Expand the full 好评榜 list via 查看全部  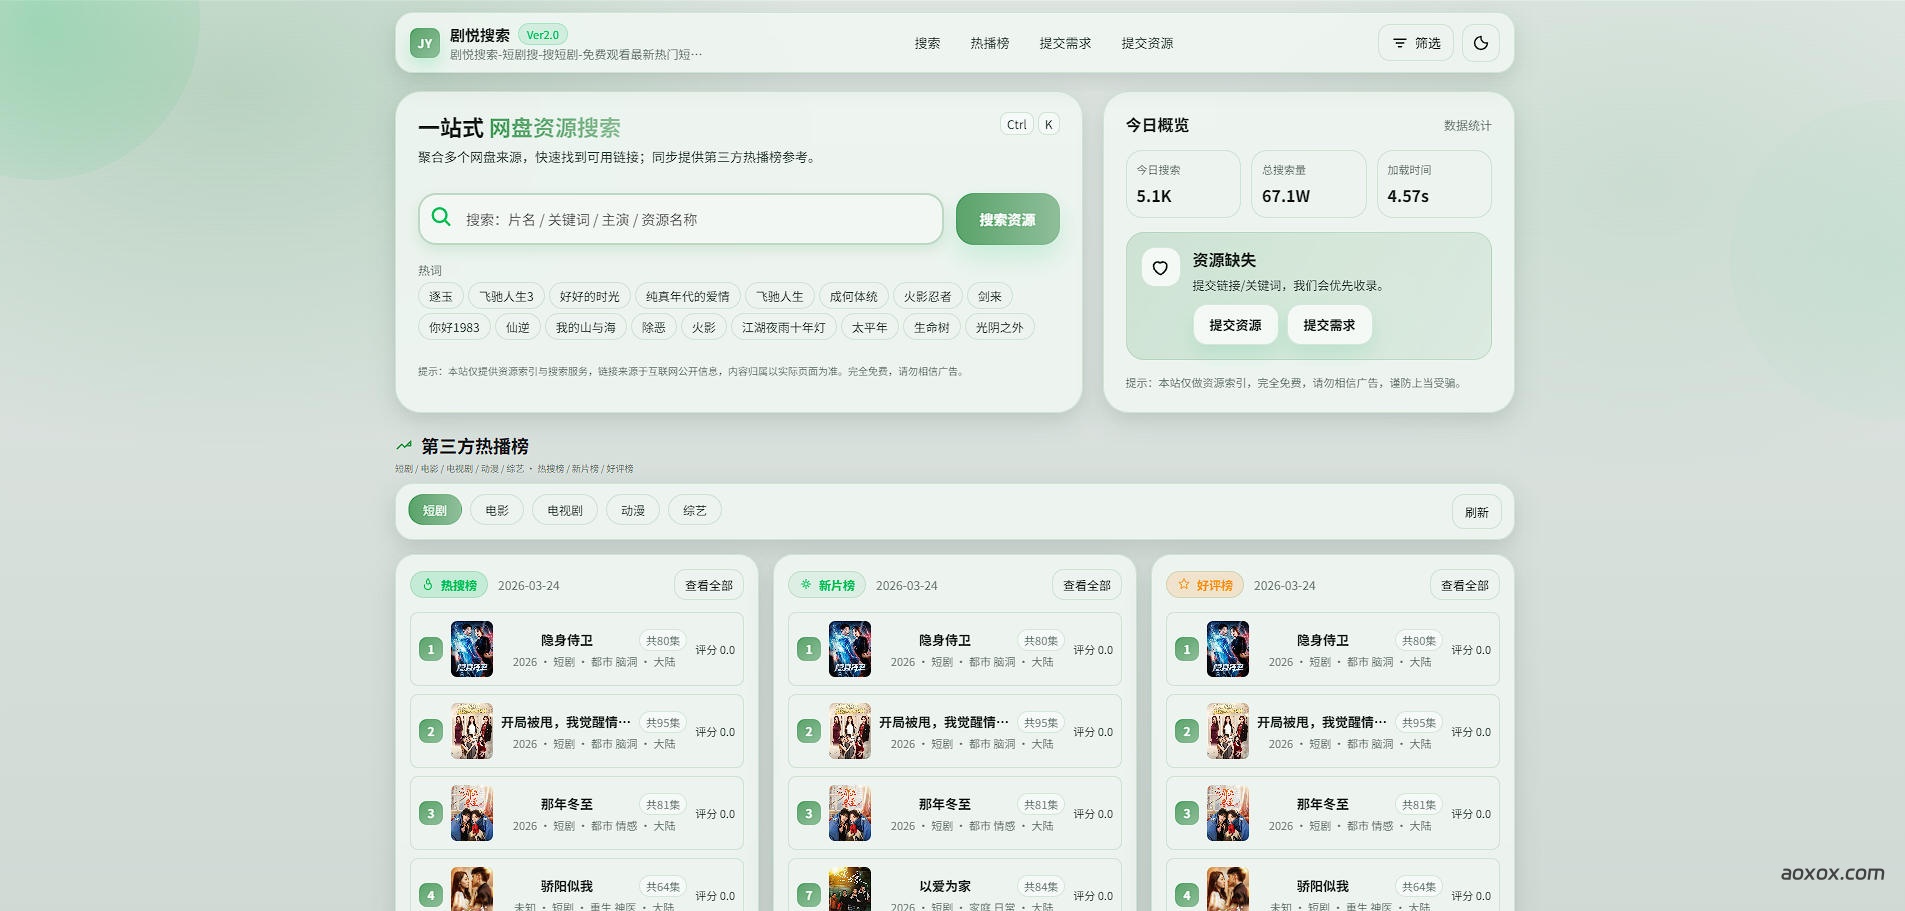click(x=1464, y=585)
